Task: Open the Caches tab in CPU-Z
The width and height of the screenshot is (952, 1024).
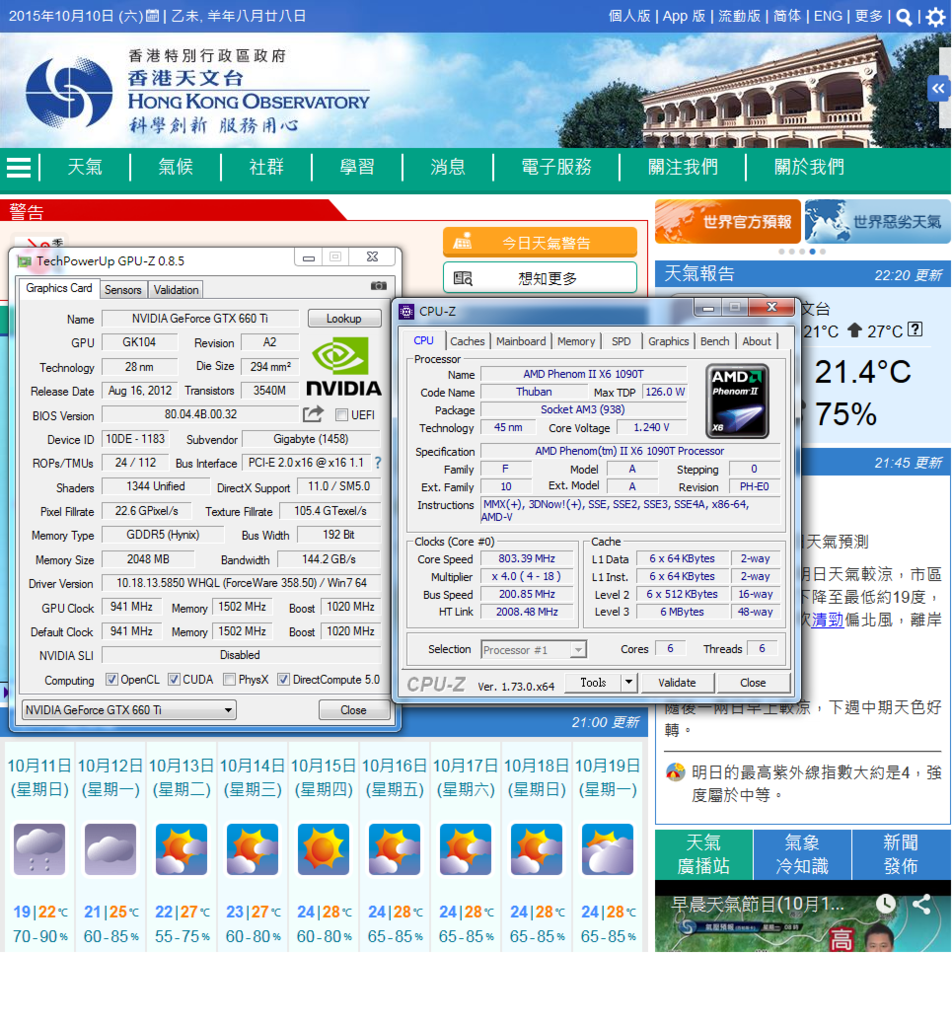Action: (x=468, y=341)
